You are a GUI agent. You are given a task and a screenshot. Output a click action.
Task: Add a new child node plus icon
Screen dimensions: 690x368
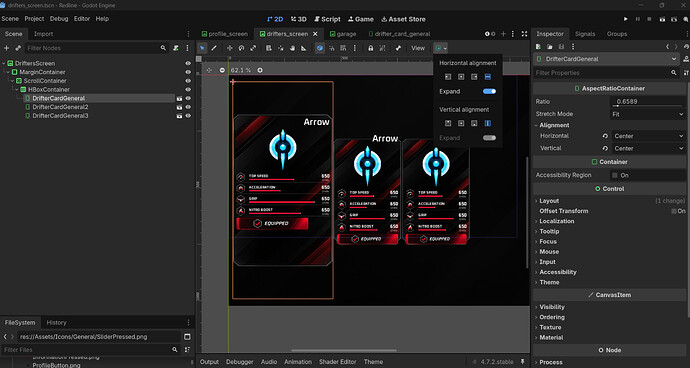7,48
